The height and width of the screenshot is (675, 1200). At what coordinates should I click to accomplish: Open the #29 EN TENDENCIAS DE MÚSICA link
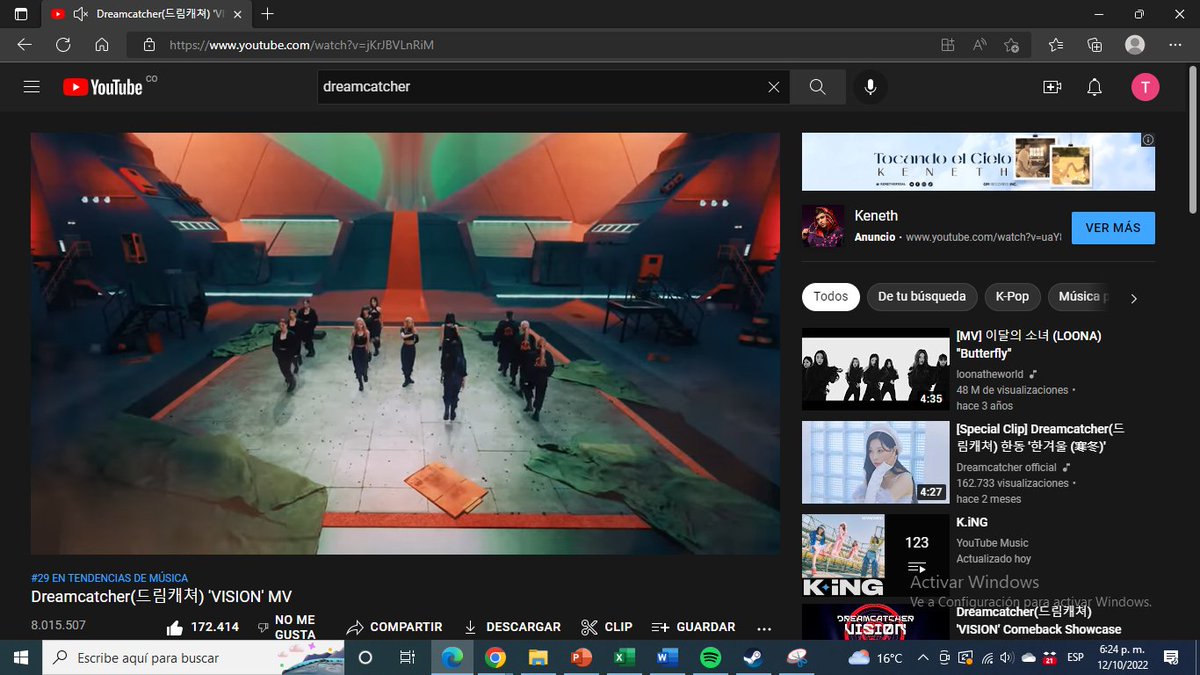pyautogui.click(x=109, y=578)
